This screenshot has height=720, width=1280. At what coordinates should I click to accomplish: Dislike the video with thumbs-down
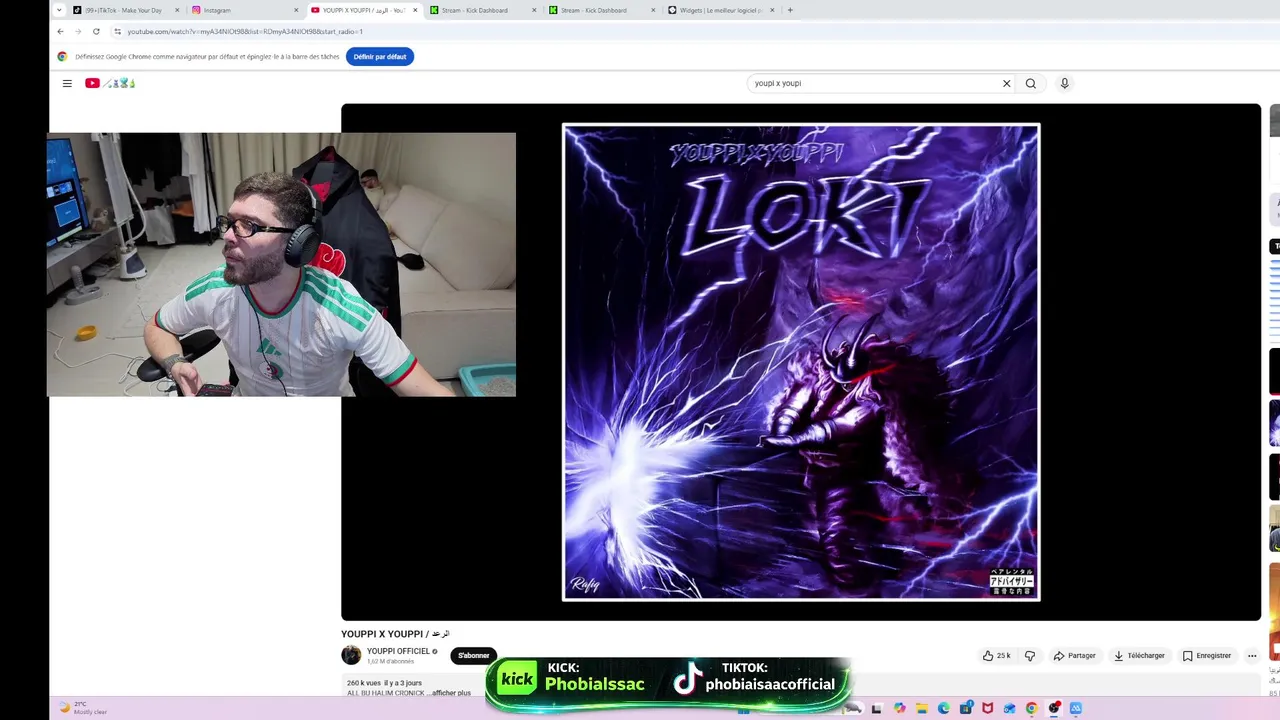tap(1030, 656)
